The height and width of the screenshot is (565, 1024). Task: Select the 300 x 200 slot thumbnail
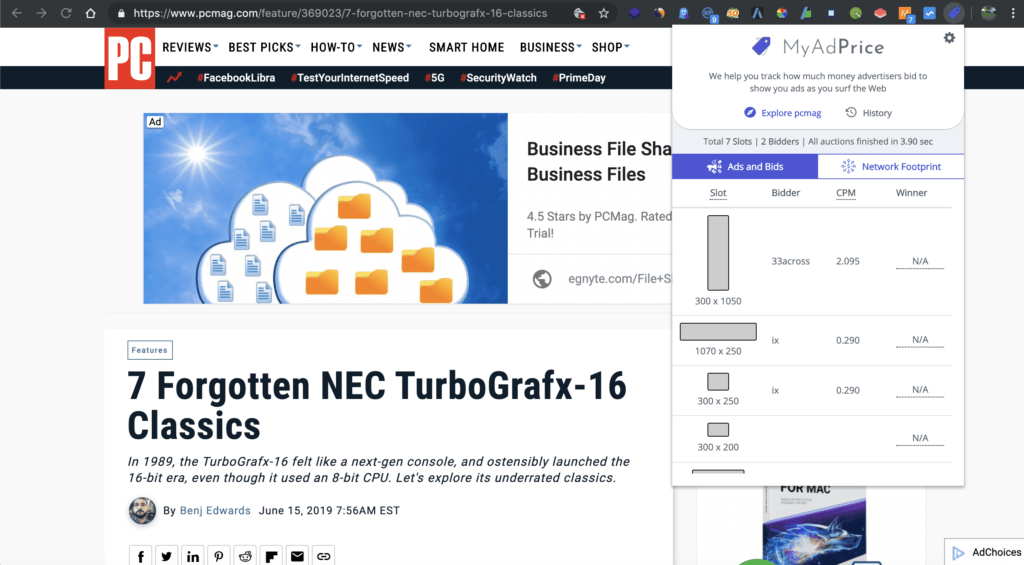click(718, 430)
